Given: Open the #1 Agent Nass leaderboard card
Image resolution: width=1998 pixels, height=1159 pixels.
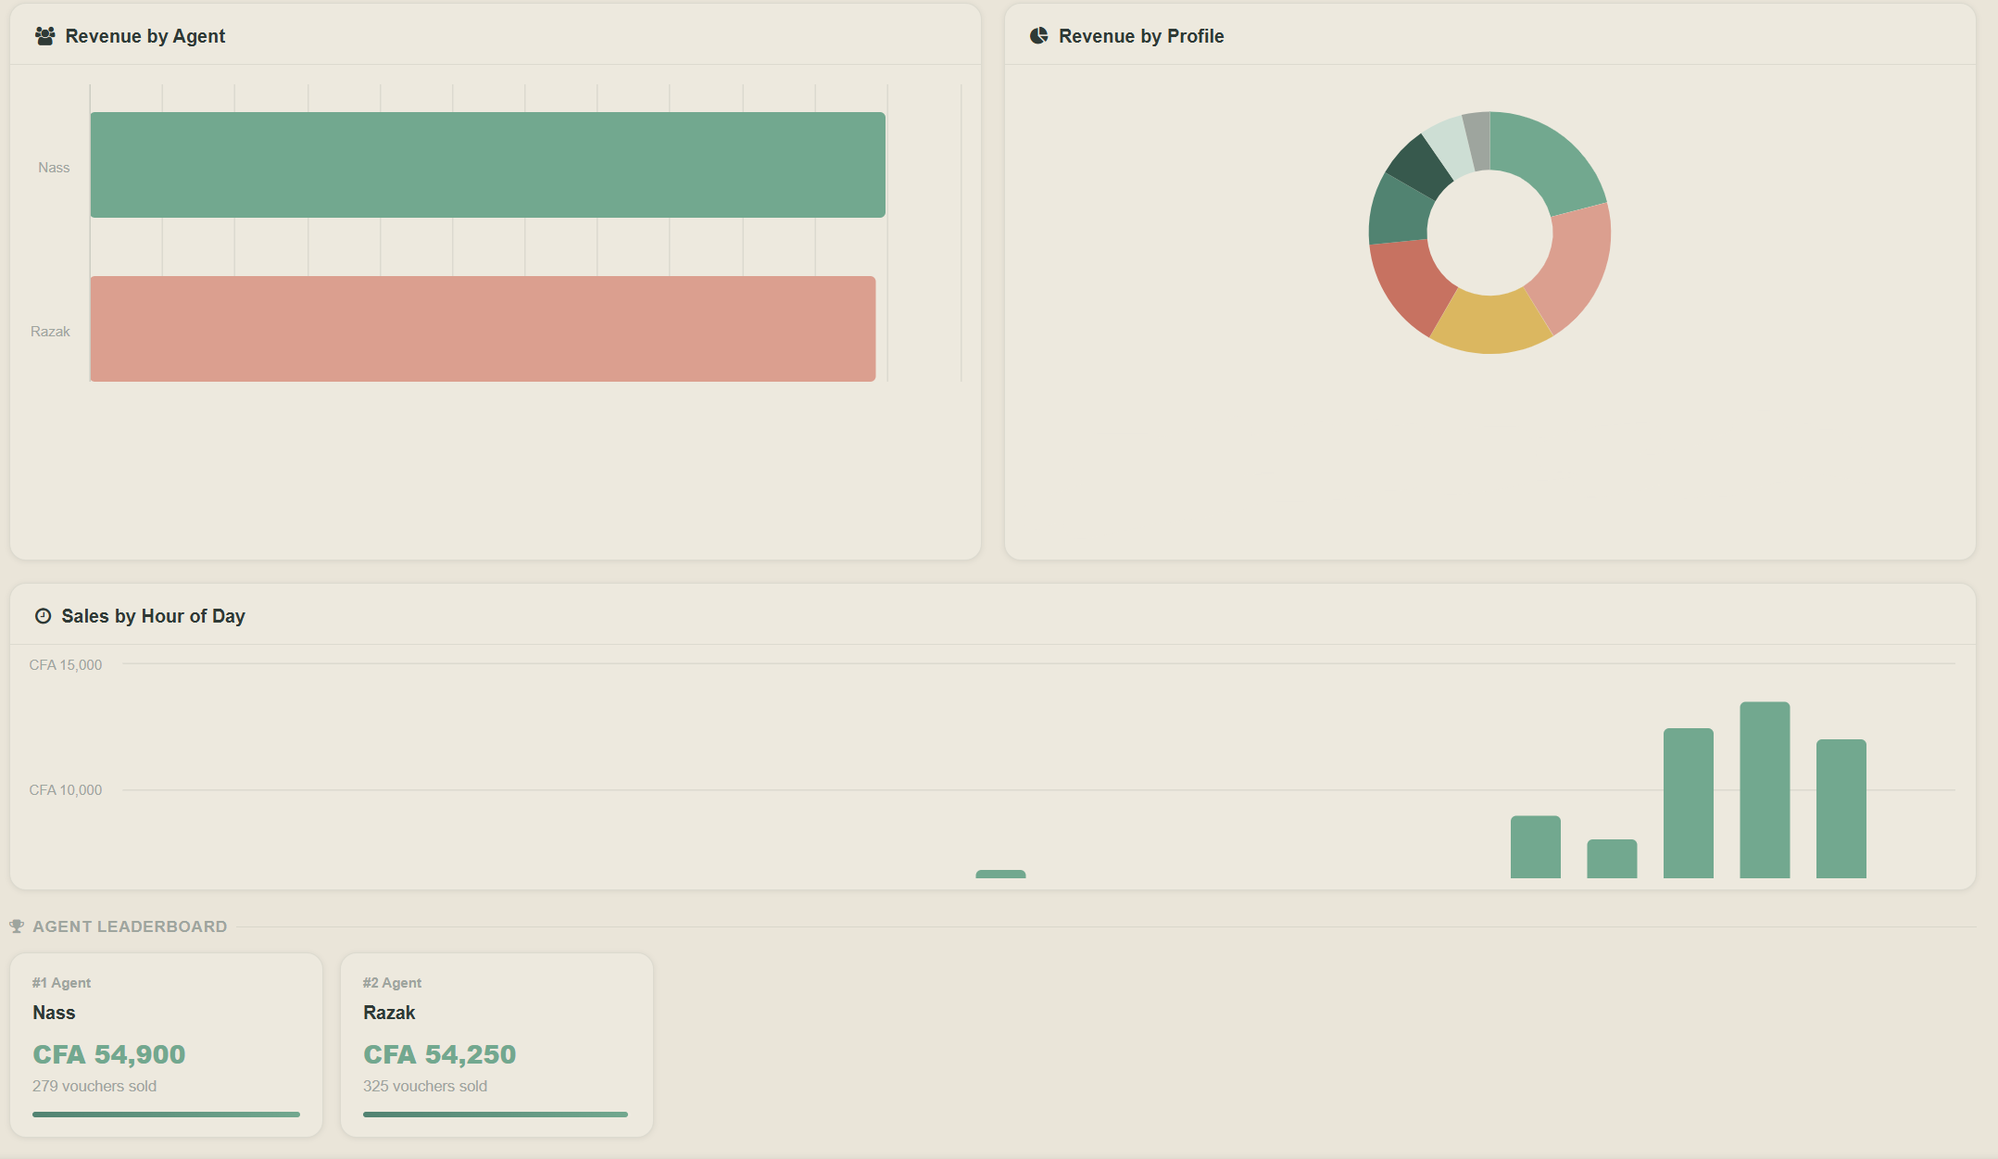Looking at the screenshot, I should [166, 1045].
